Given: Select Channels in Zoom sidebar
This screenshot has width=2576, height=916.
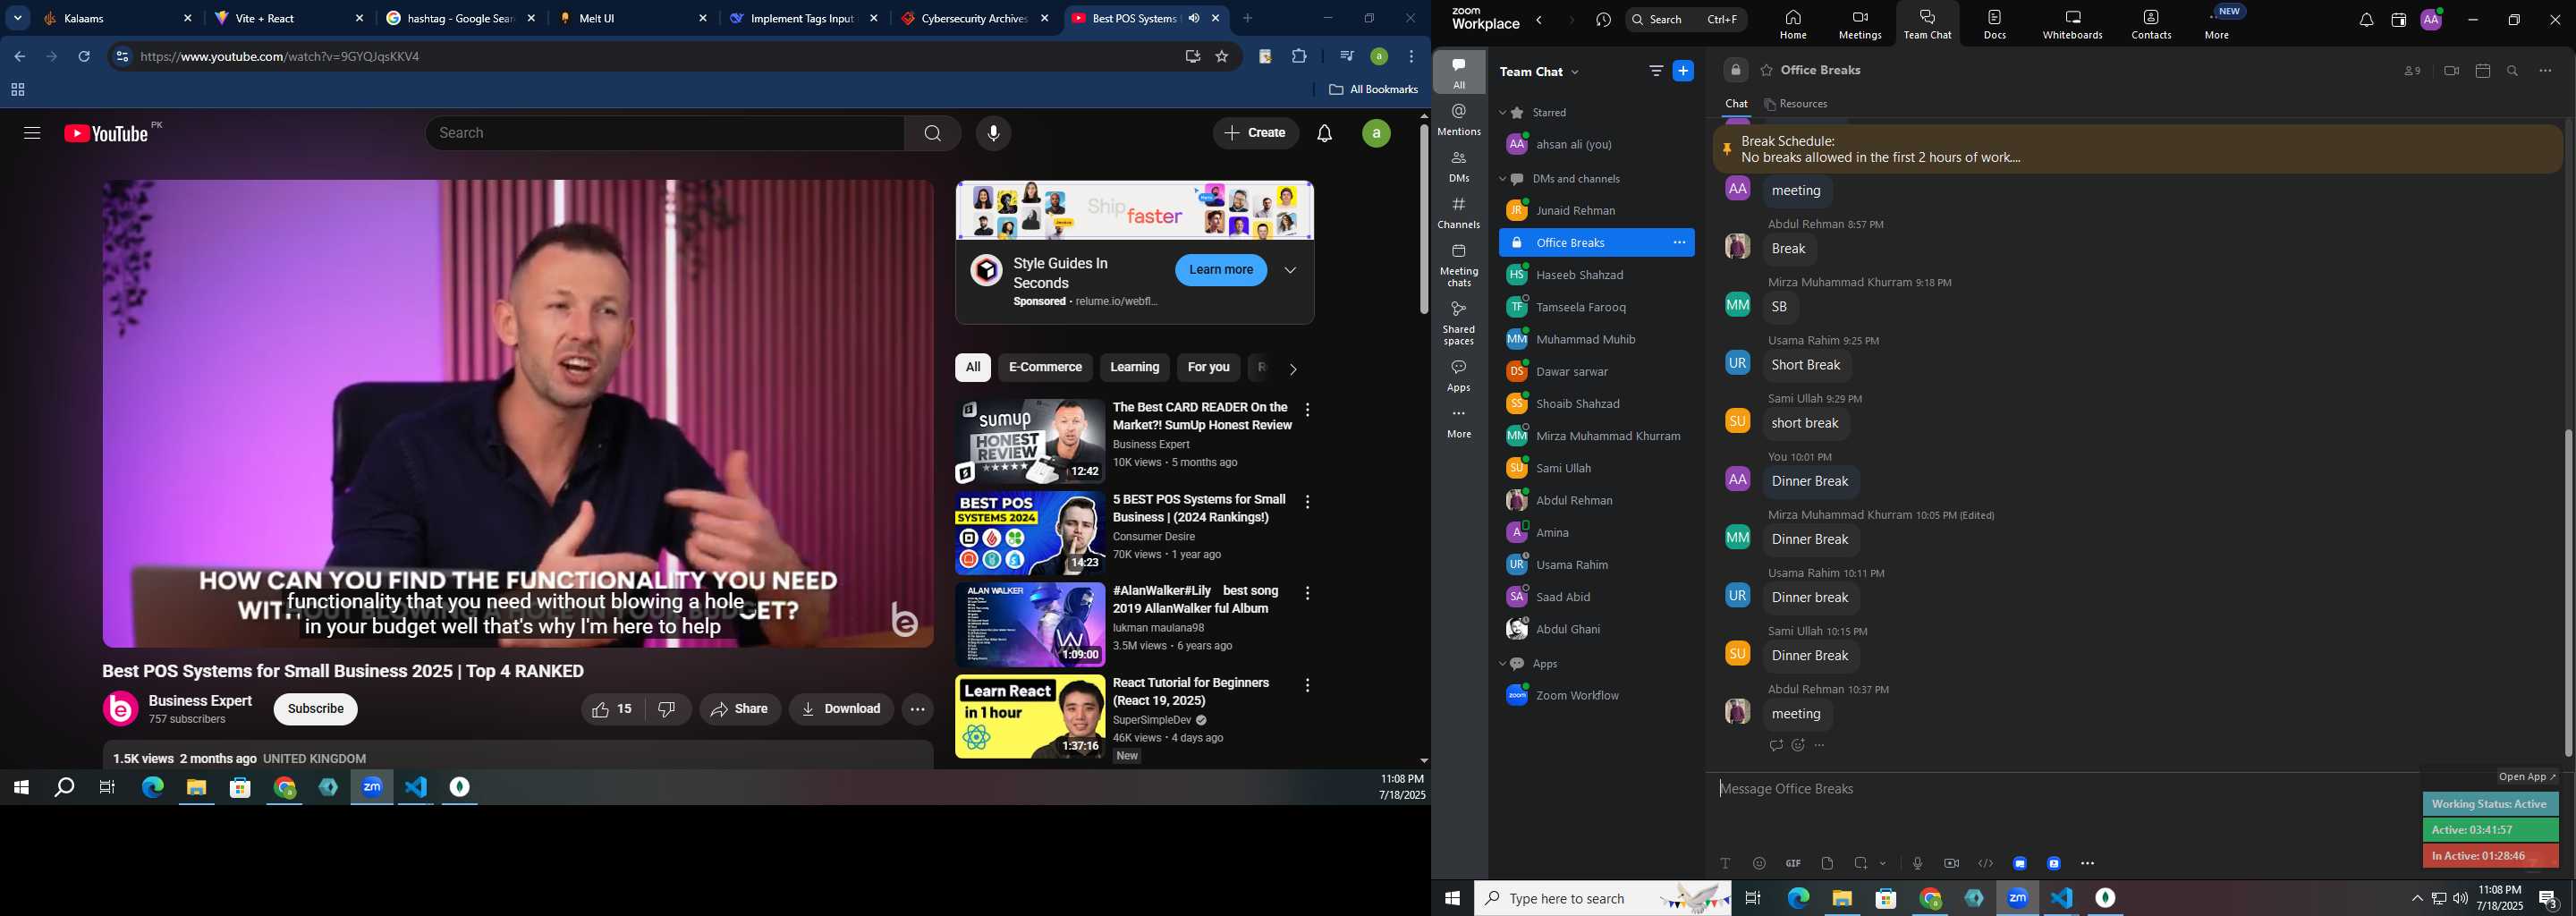Looking at the screenshot, I should pos(1459,213).
